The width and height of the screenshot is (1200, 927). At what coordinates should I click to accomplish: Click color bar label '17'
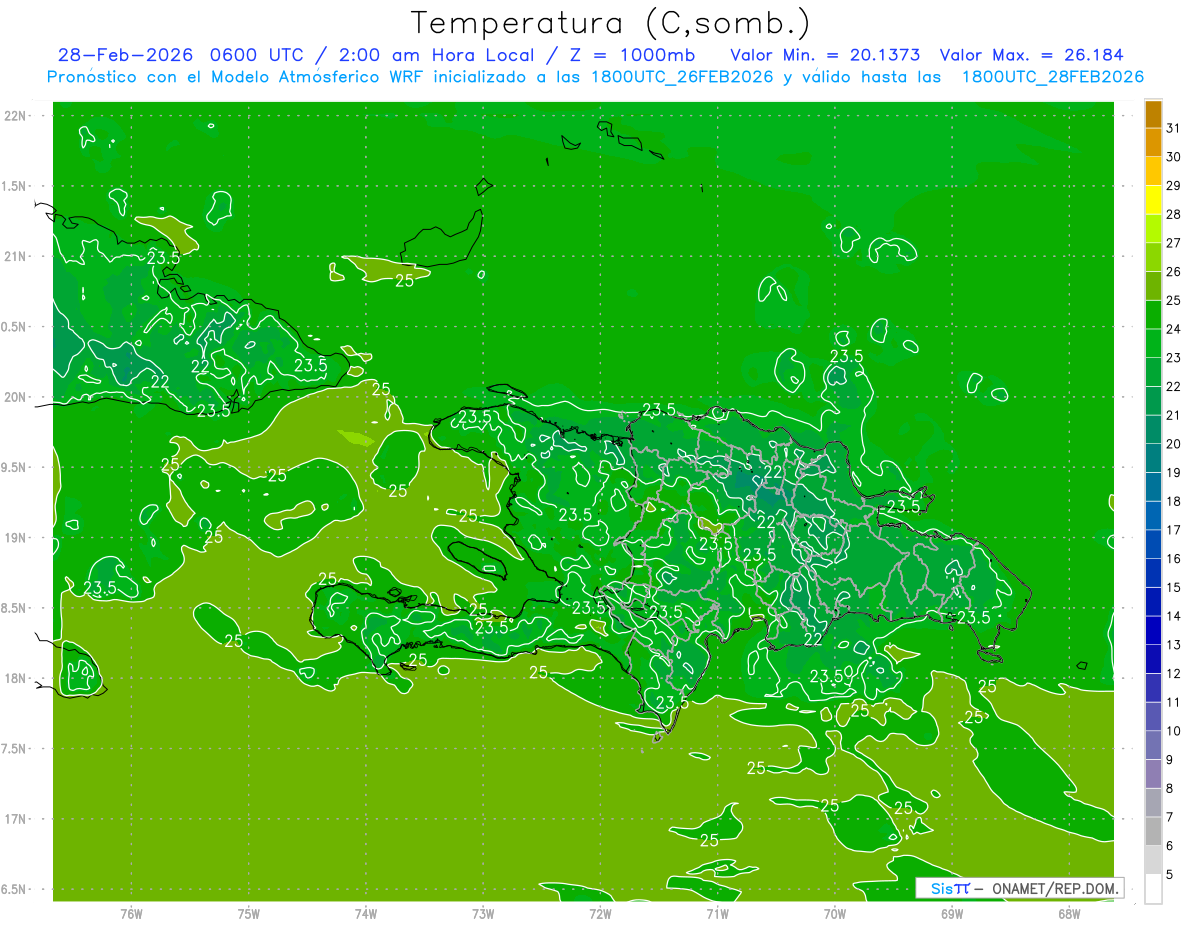tap(1174, 530)
